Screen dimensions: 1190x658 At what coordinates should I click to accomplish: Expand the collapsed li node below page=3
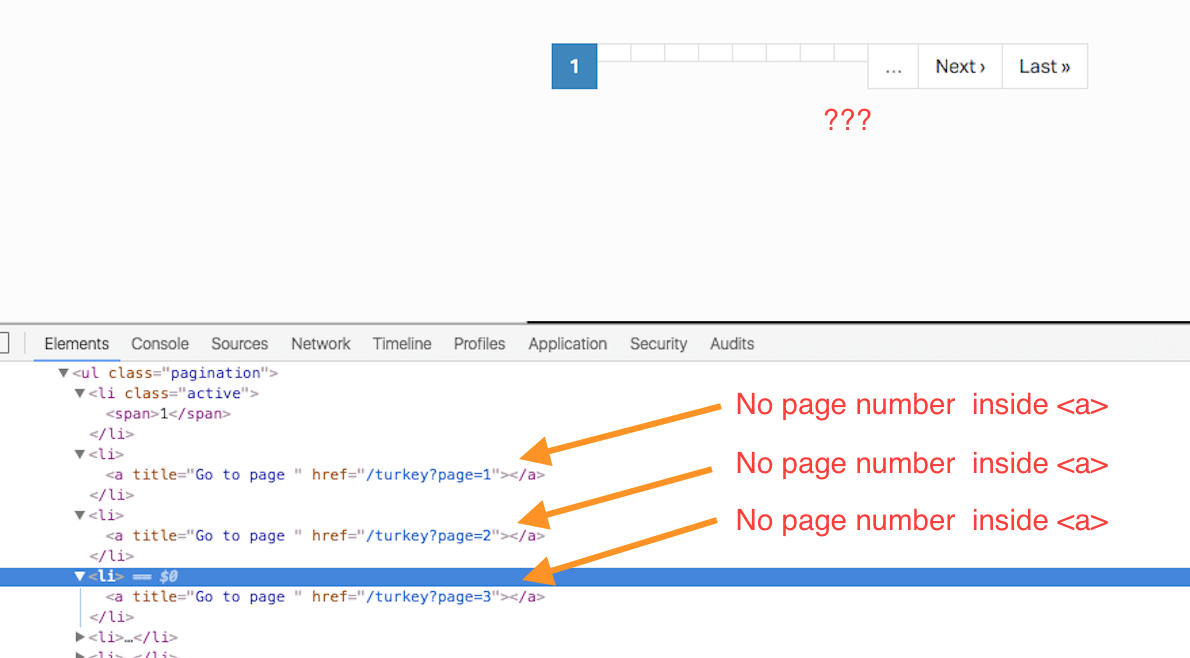click(80, 637)
